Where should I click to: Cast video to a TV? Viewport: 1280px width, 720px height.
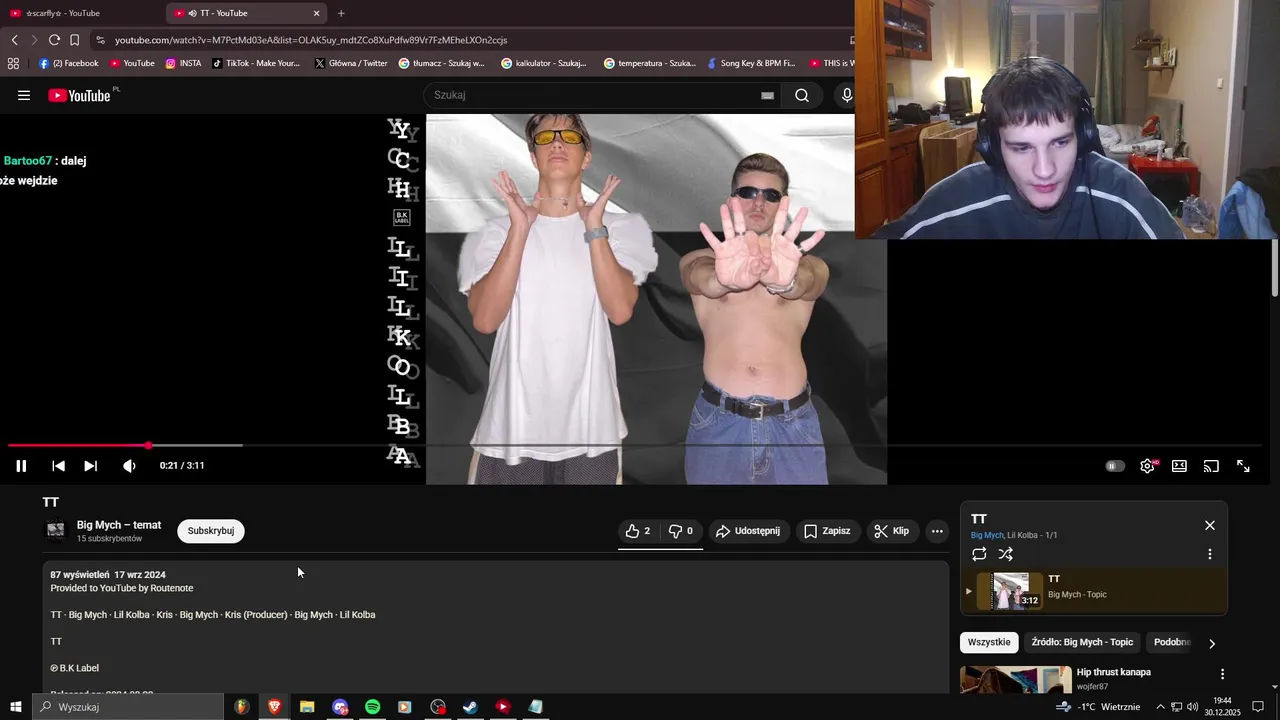[1211, 466]
